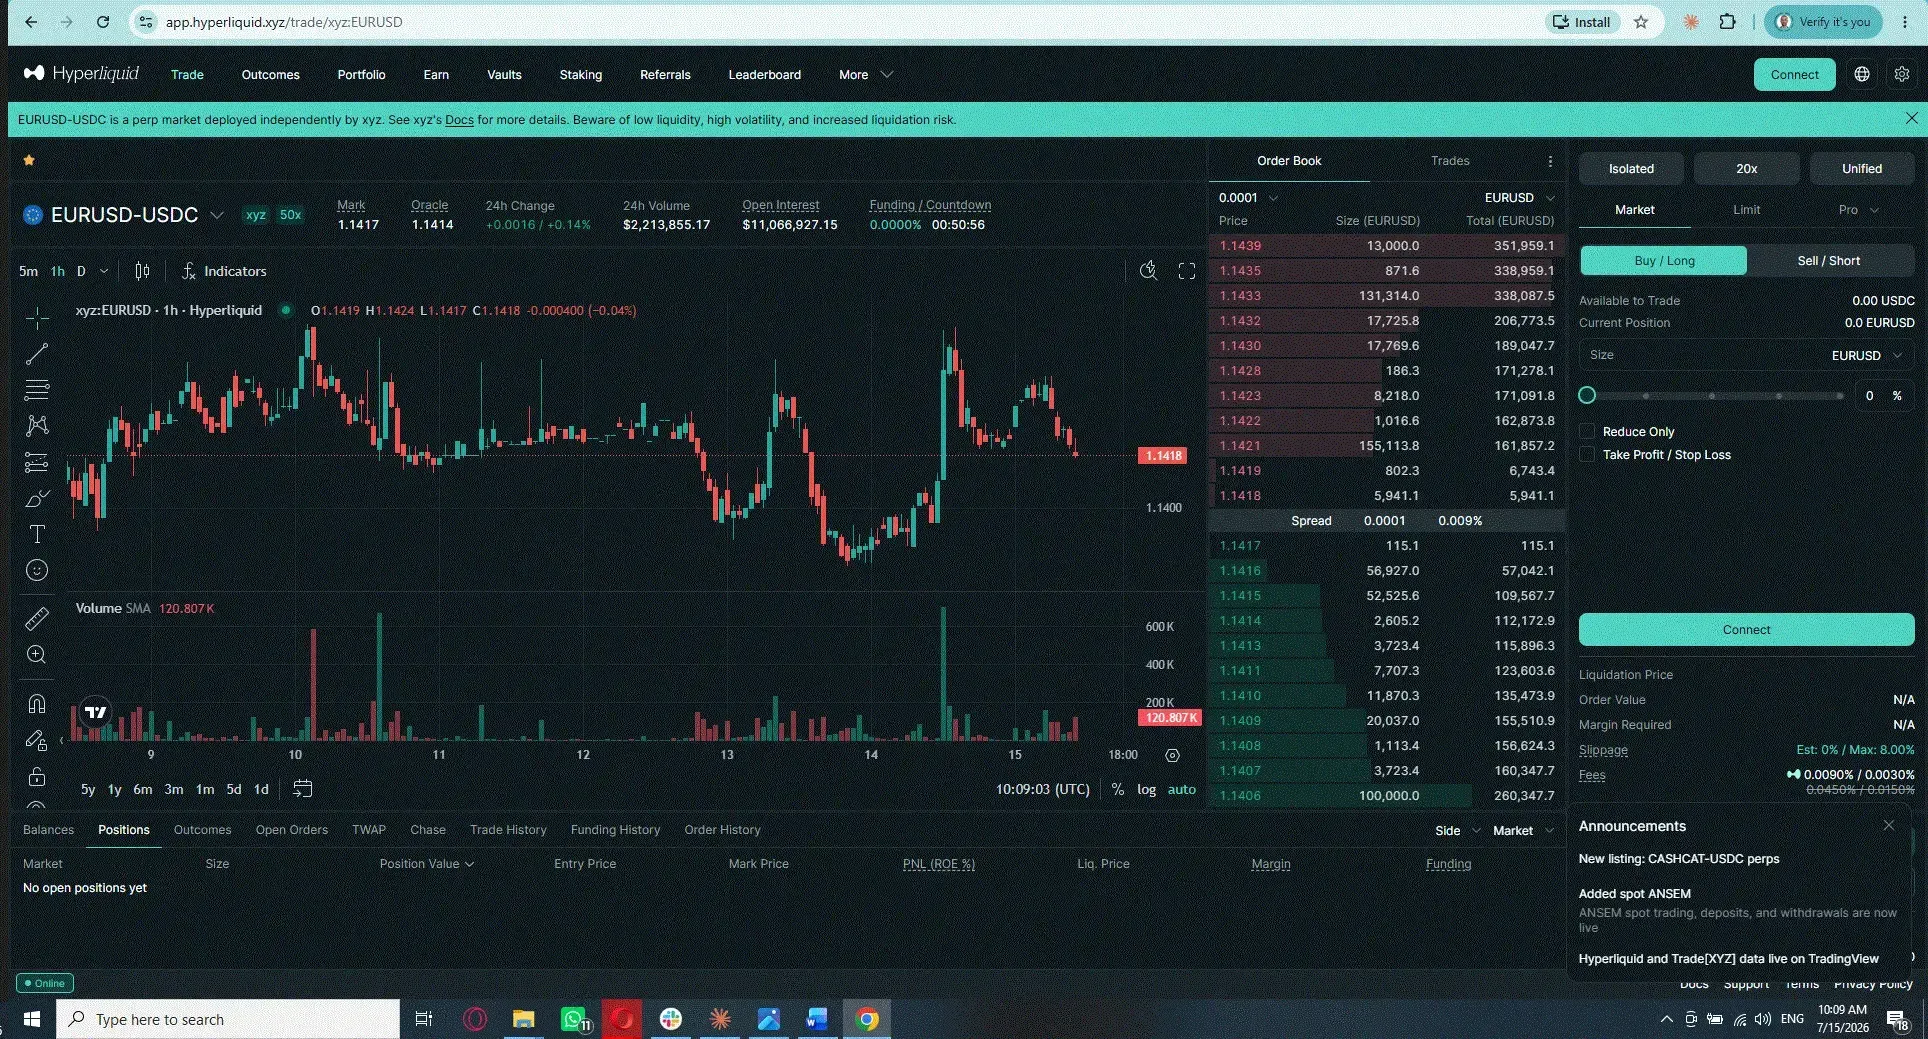Switch to the Trades tab
Image resolution: width=1928 pixels, height=1039 pixels.
pos(1450,161)
